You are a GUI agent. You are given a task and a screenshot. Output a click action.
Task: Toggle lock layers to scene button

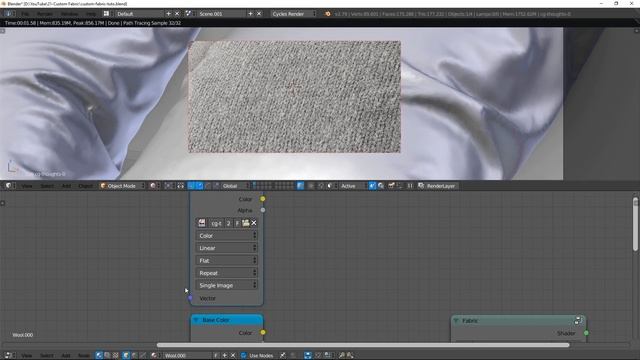(300, 186)
